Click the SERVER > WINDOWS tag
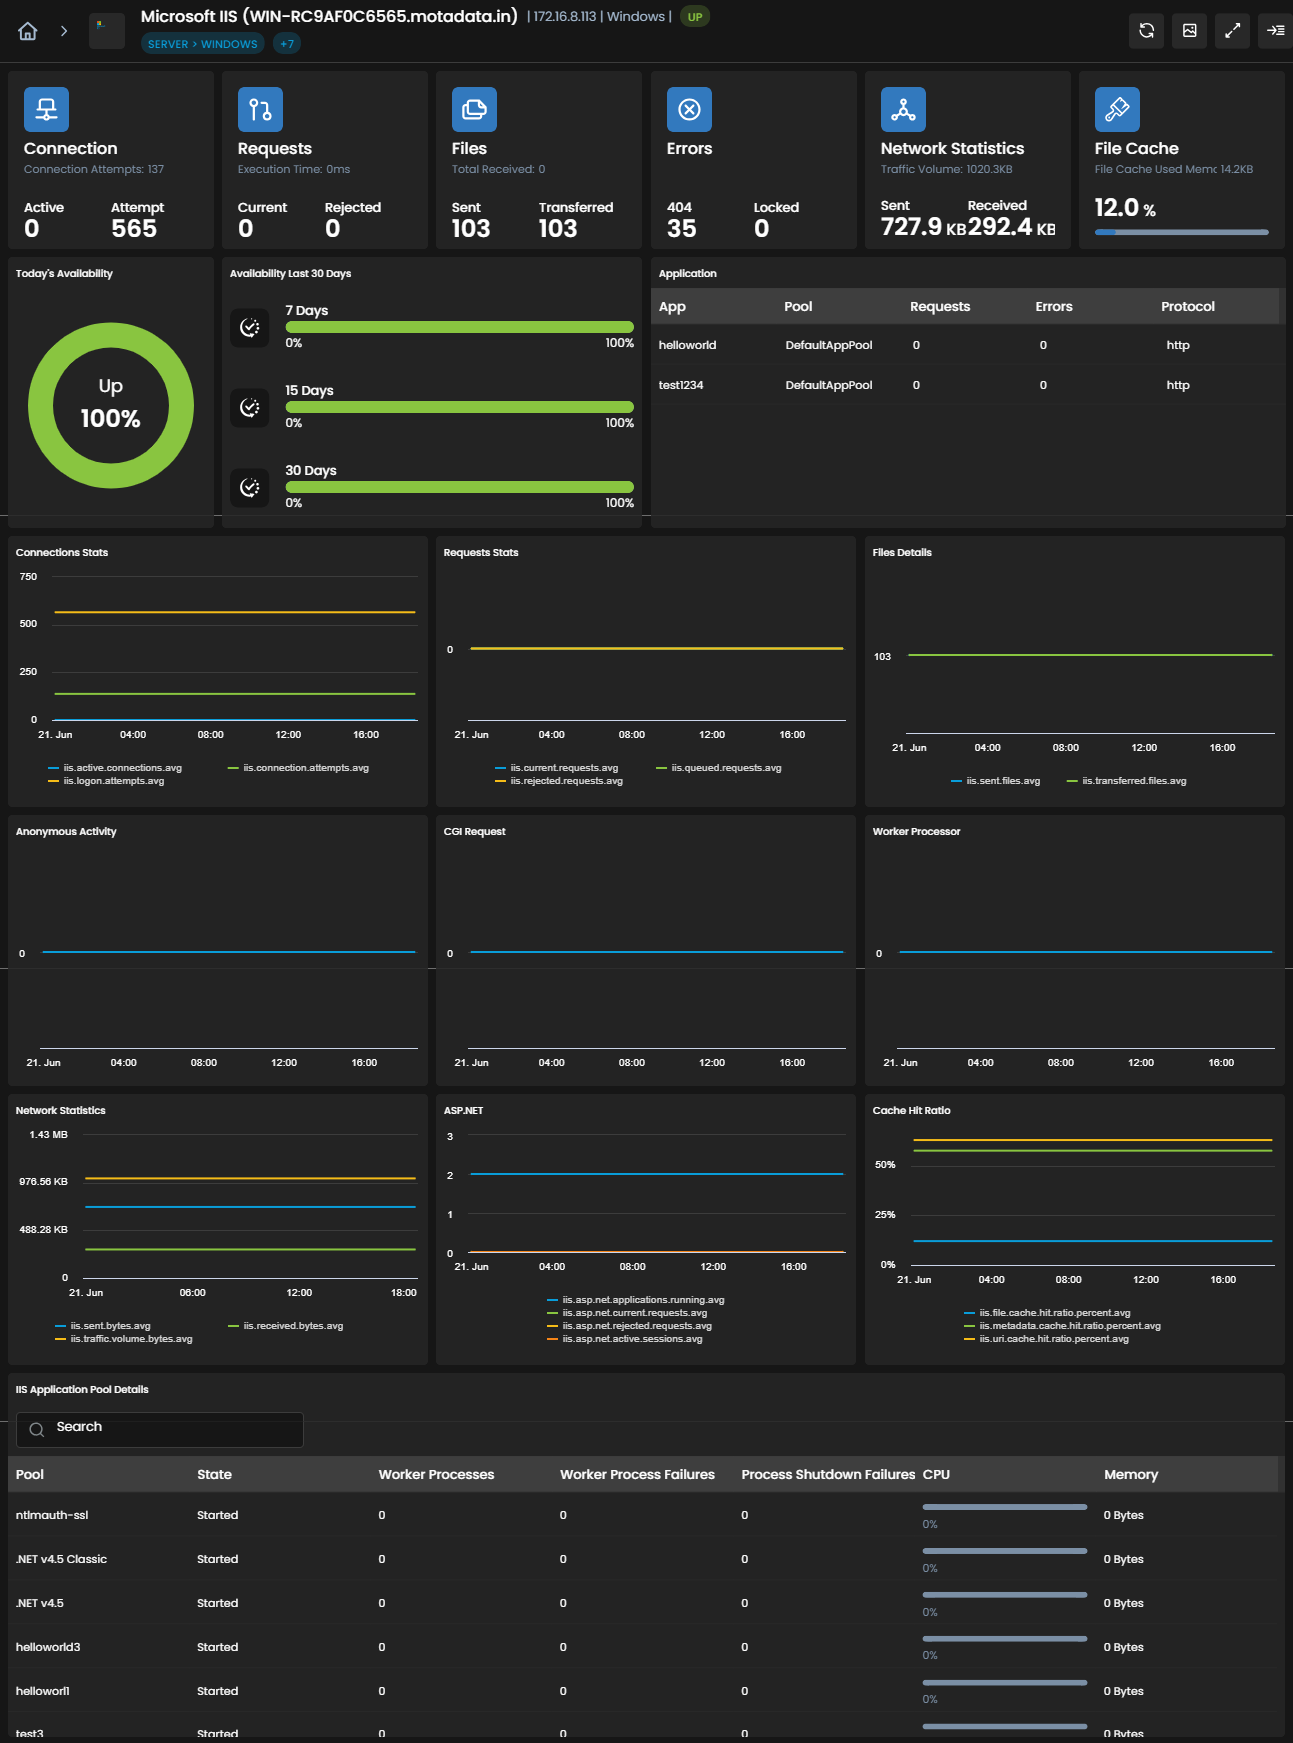The height and width of the screenshot is (1743, 1293). click(203, 44)
